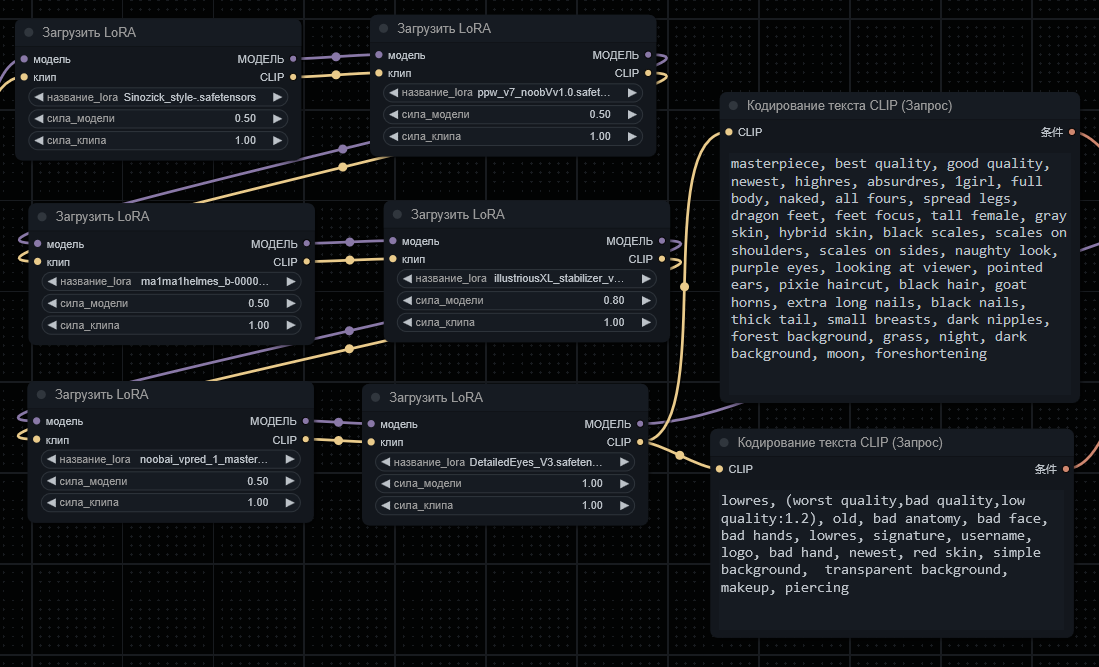The height and width of the screenshot is (667, 1099).
Task: Click модель input port of noobai_vpred_1_master node
Action: tap(36, 421)
